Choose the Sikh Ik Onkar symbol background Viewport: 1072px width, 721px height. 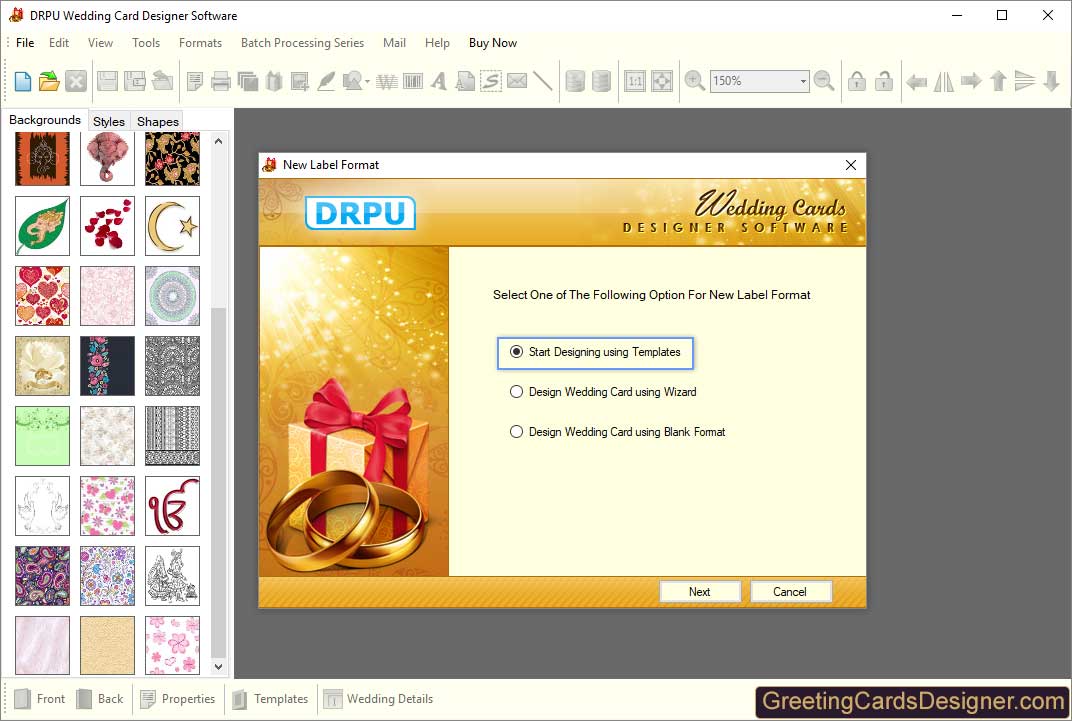[x=172, y=506]
